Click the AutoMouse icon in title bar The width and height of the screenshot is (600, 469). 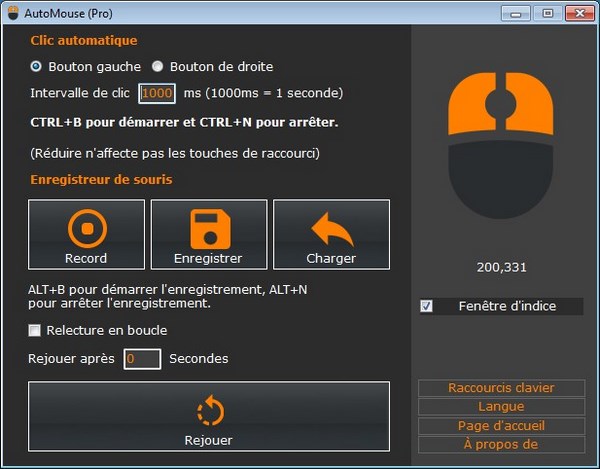(x=13, y=13)
